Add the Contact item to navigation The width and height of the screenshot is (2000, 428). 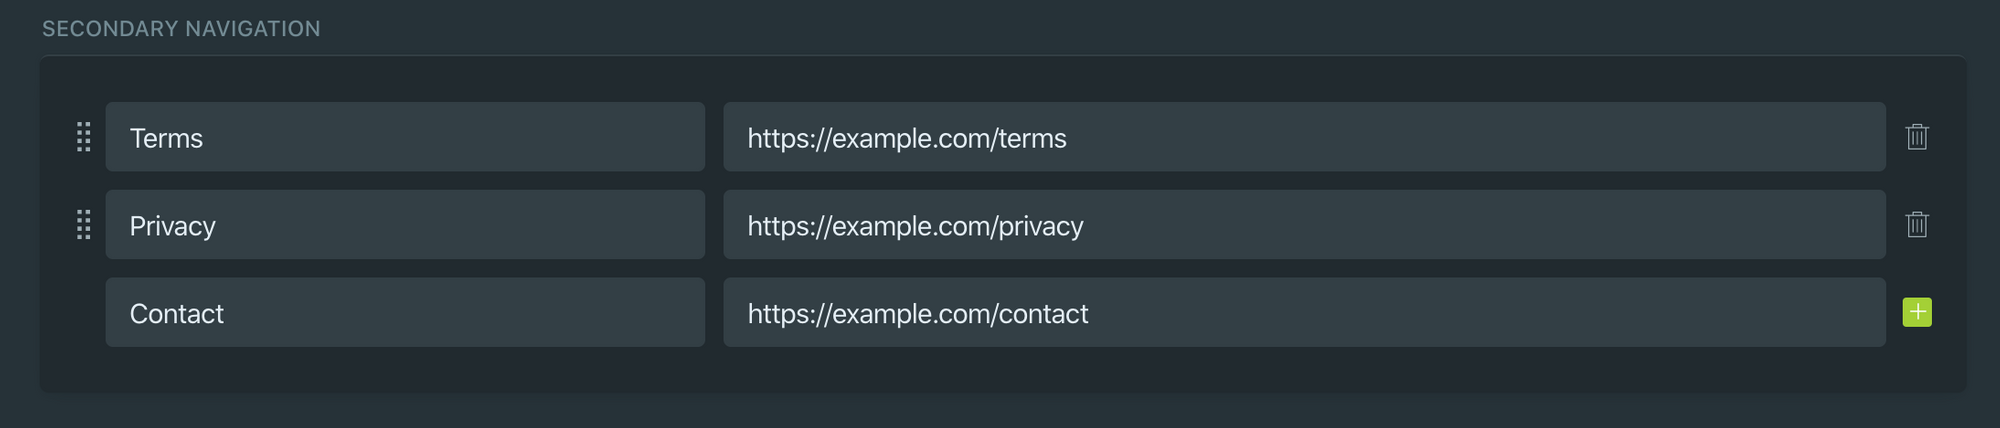(x=1916, y=313)
